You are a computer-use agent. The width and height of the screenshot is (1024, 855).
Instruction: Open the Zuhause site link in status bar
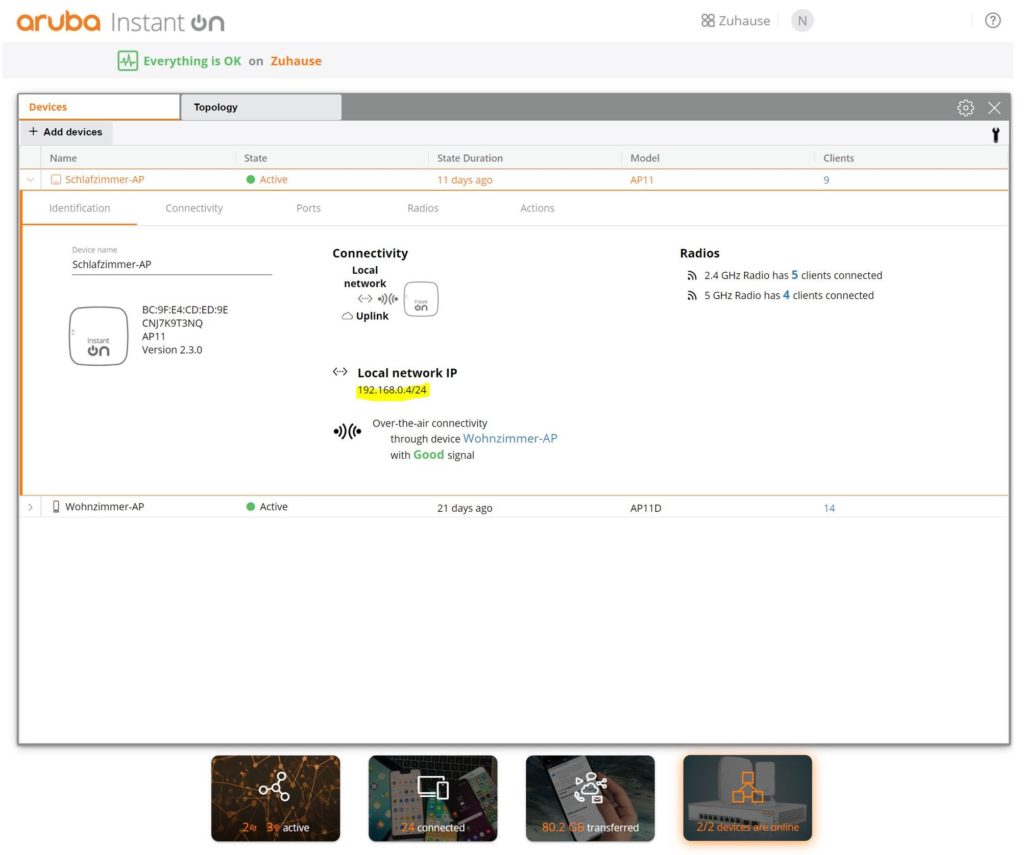click(296, 61)
